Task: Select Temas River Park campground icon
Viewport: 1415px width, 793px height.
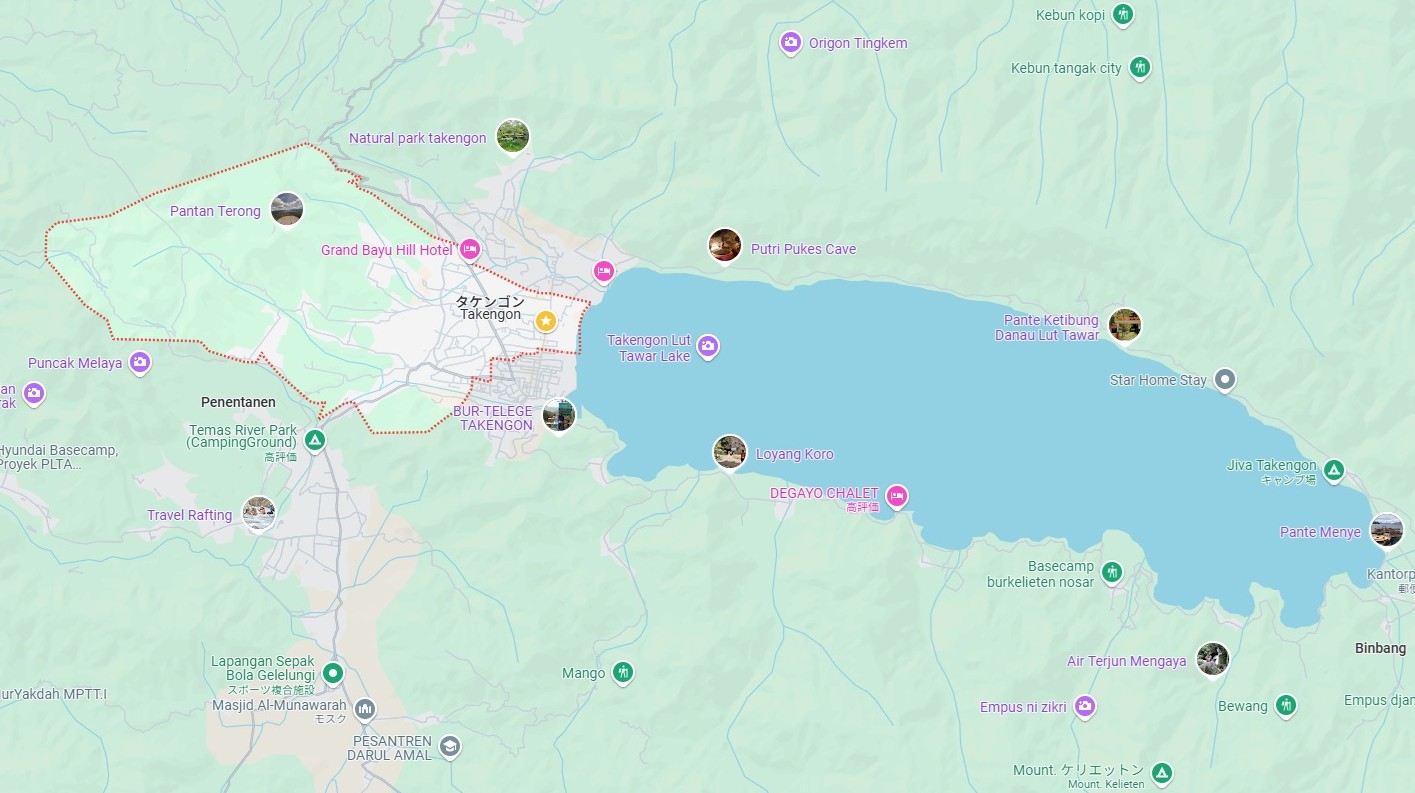Action: click(315, 440)
